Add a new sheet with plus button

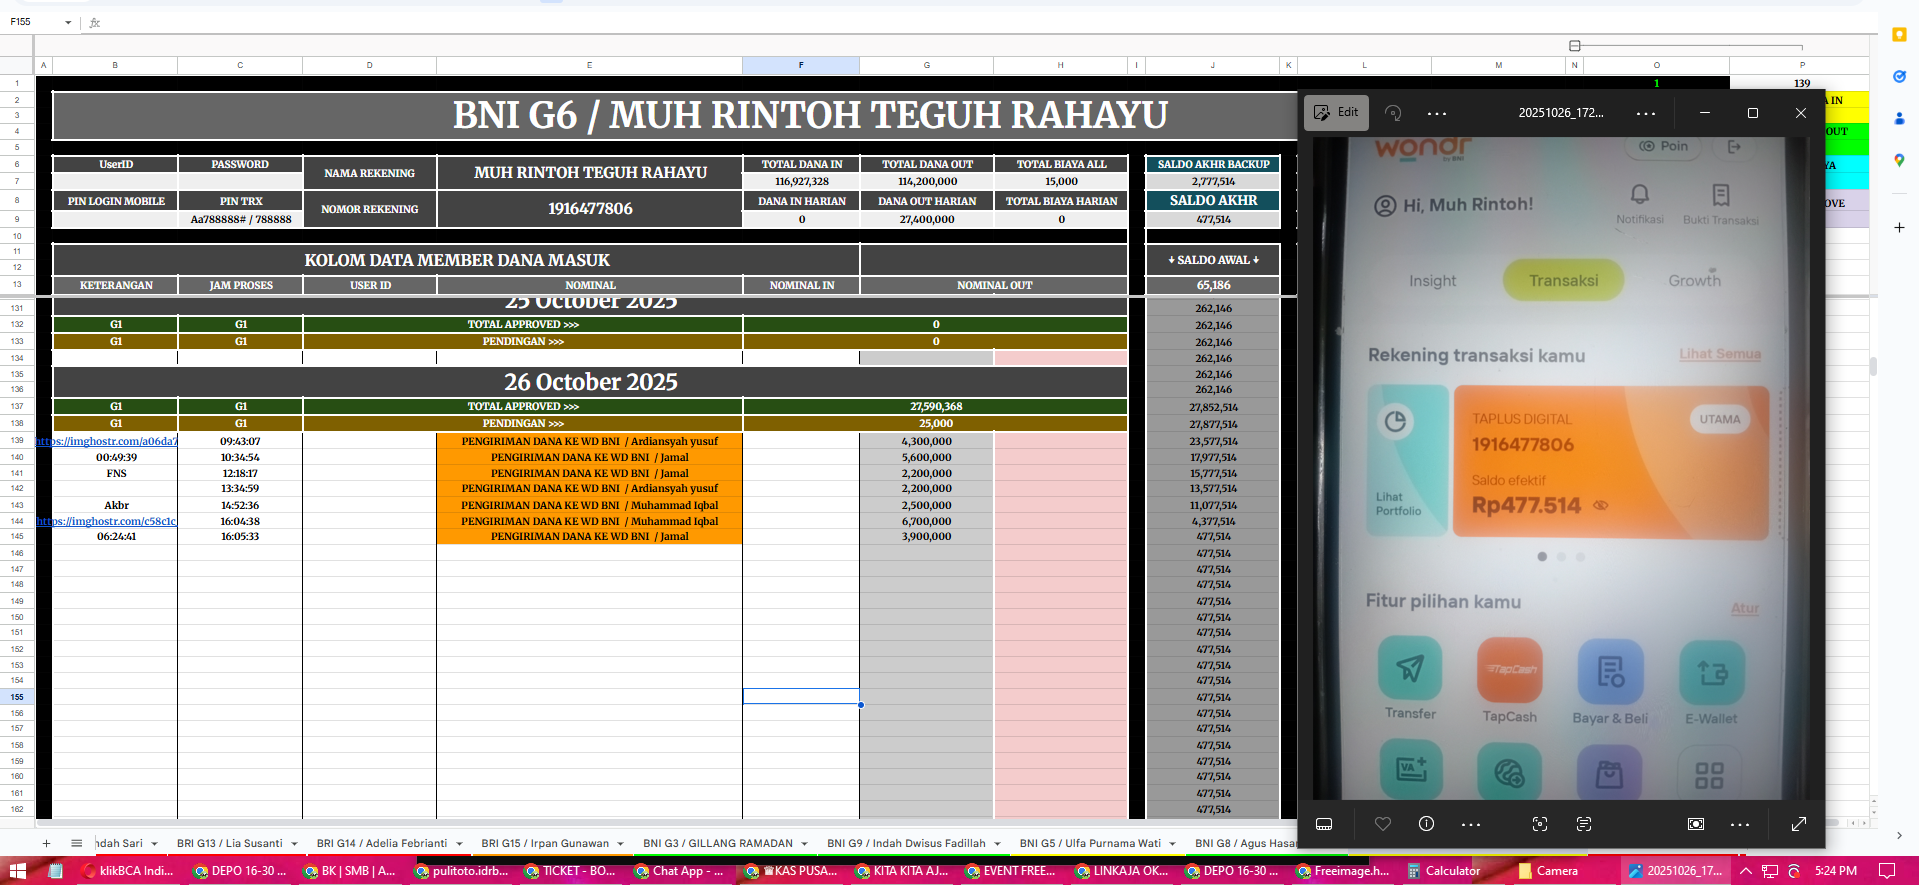tap(46, 843)
